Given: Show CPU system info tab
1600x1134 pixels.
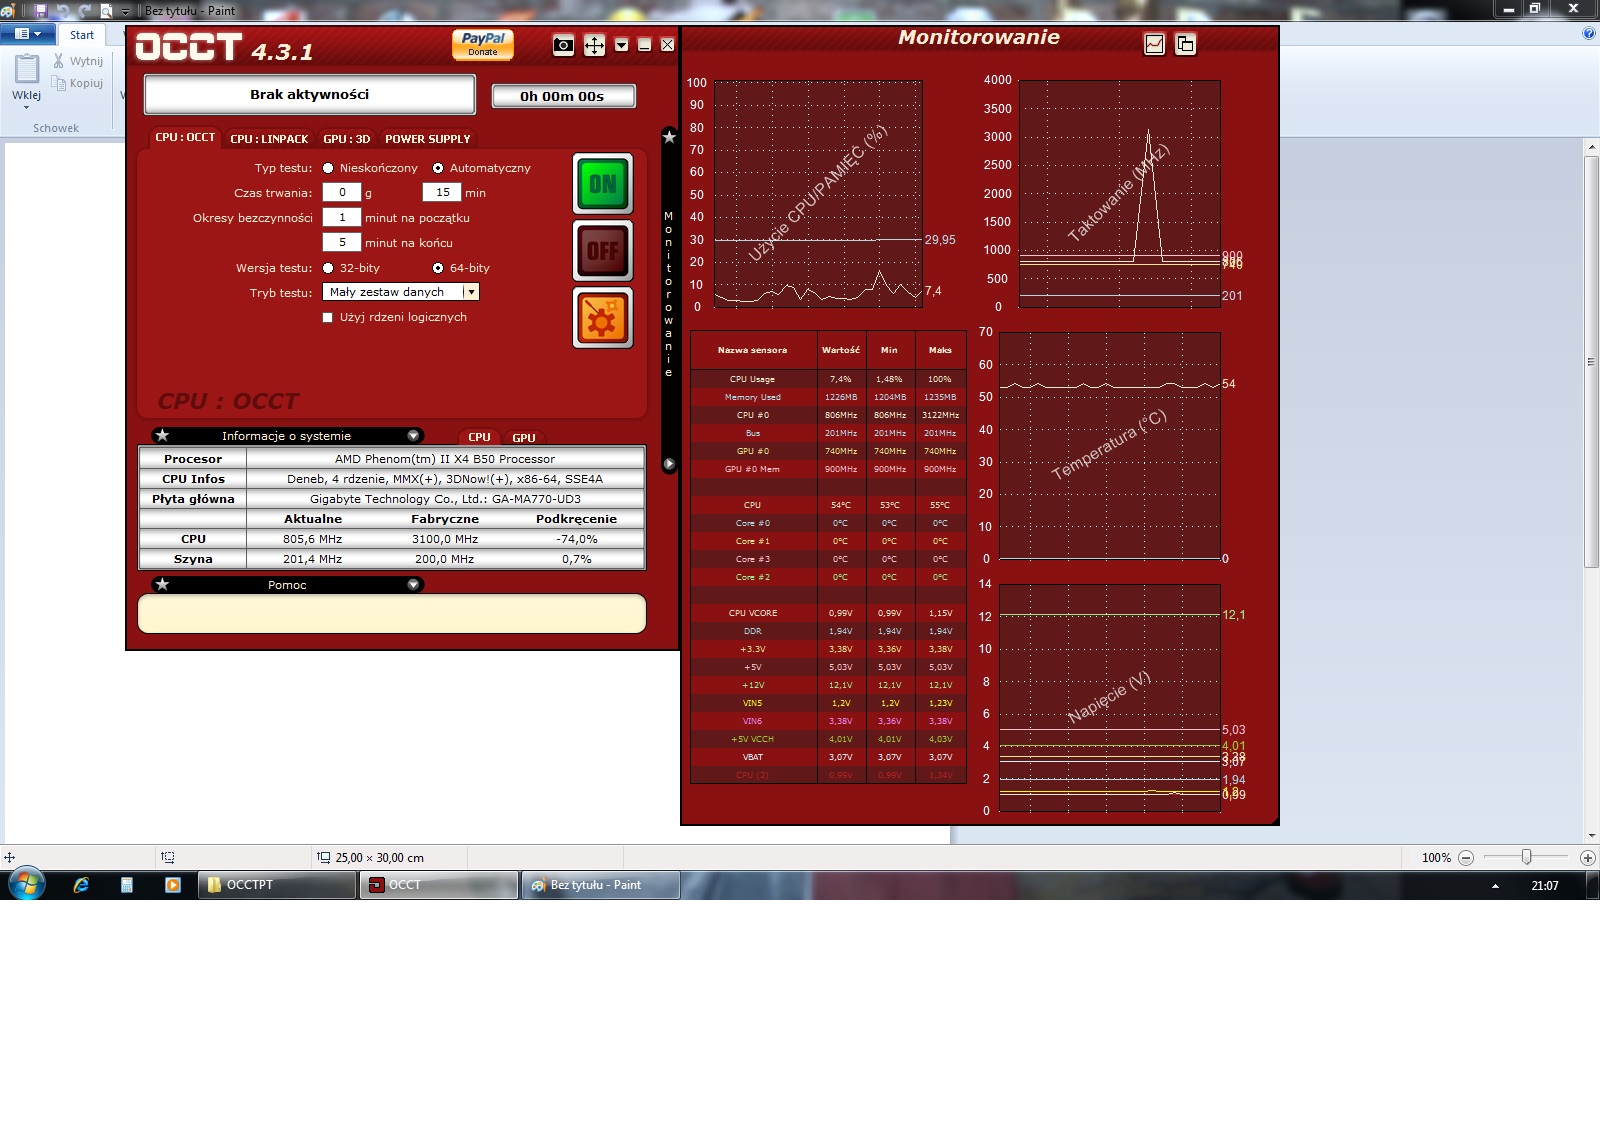Looking at the screenshot, I should (479, 437).
